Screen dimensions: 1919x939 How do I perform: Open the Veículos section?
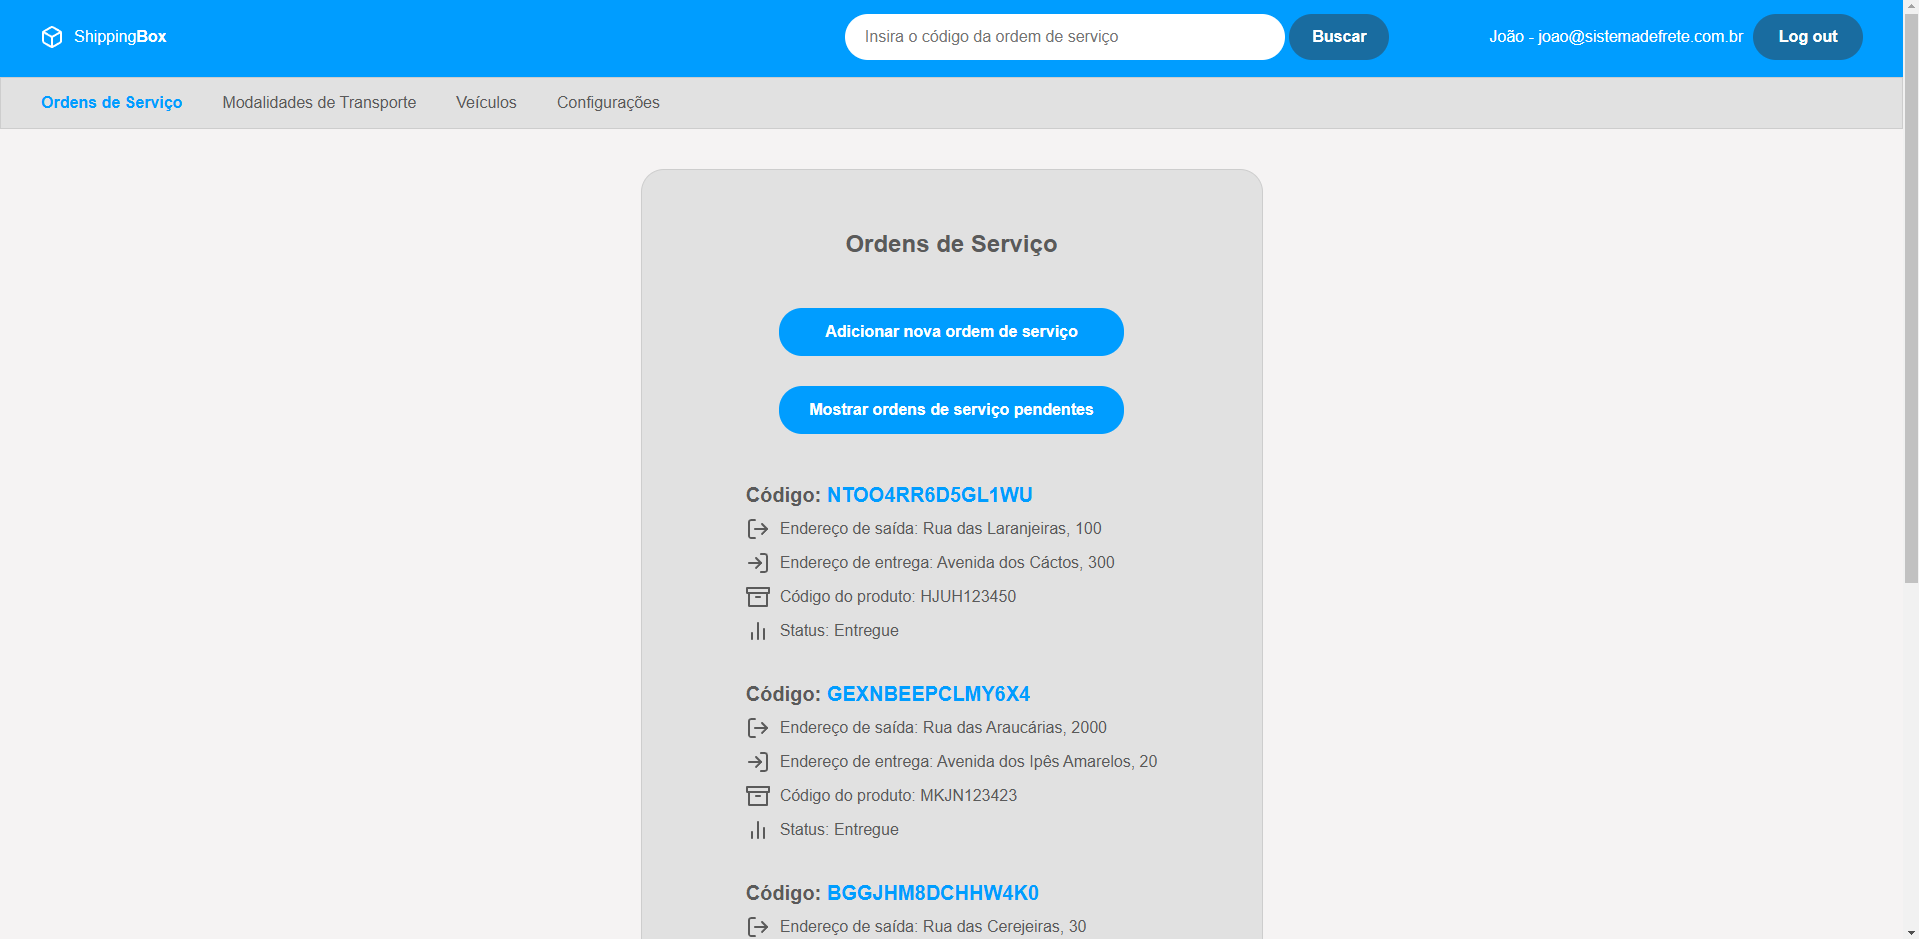tap(486, 102)
